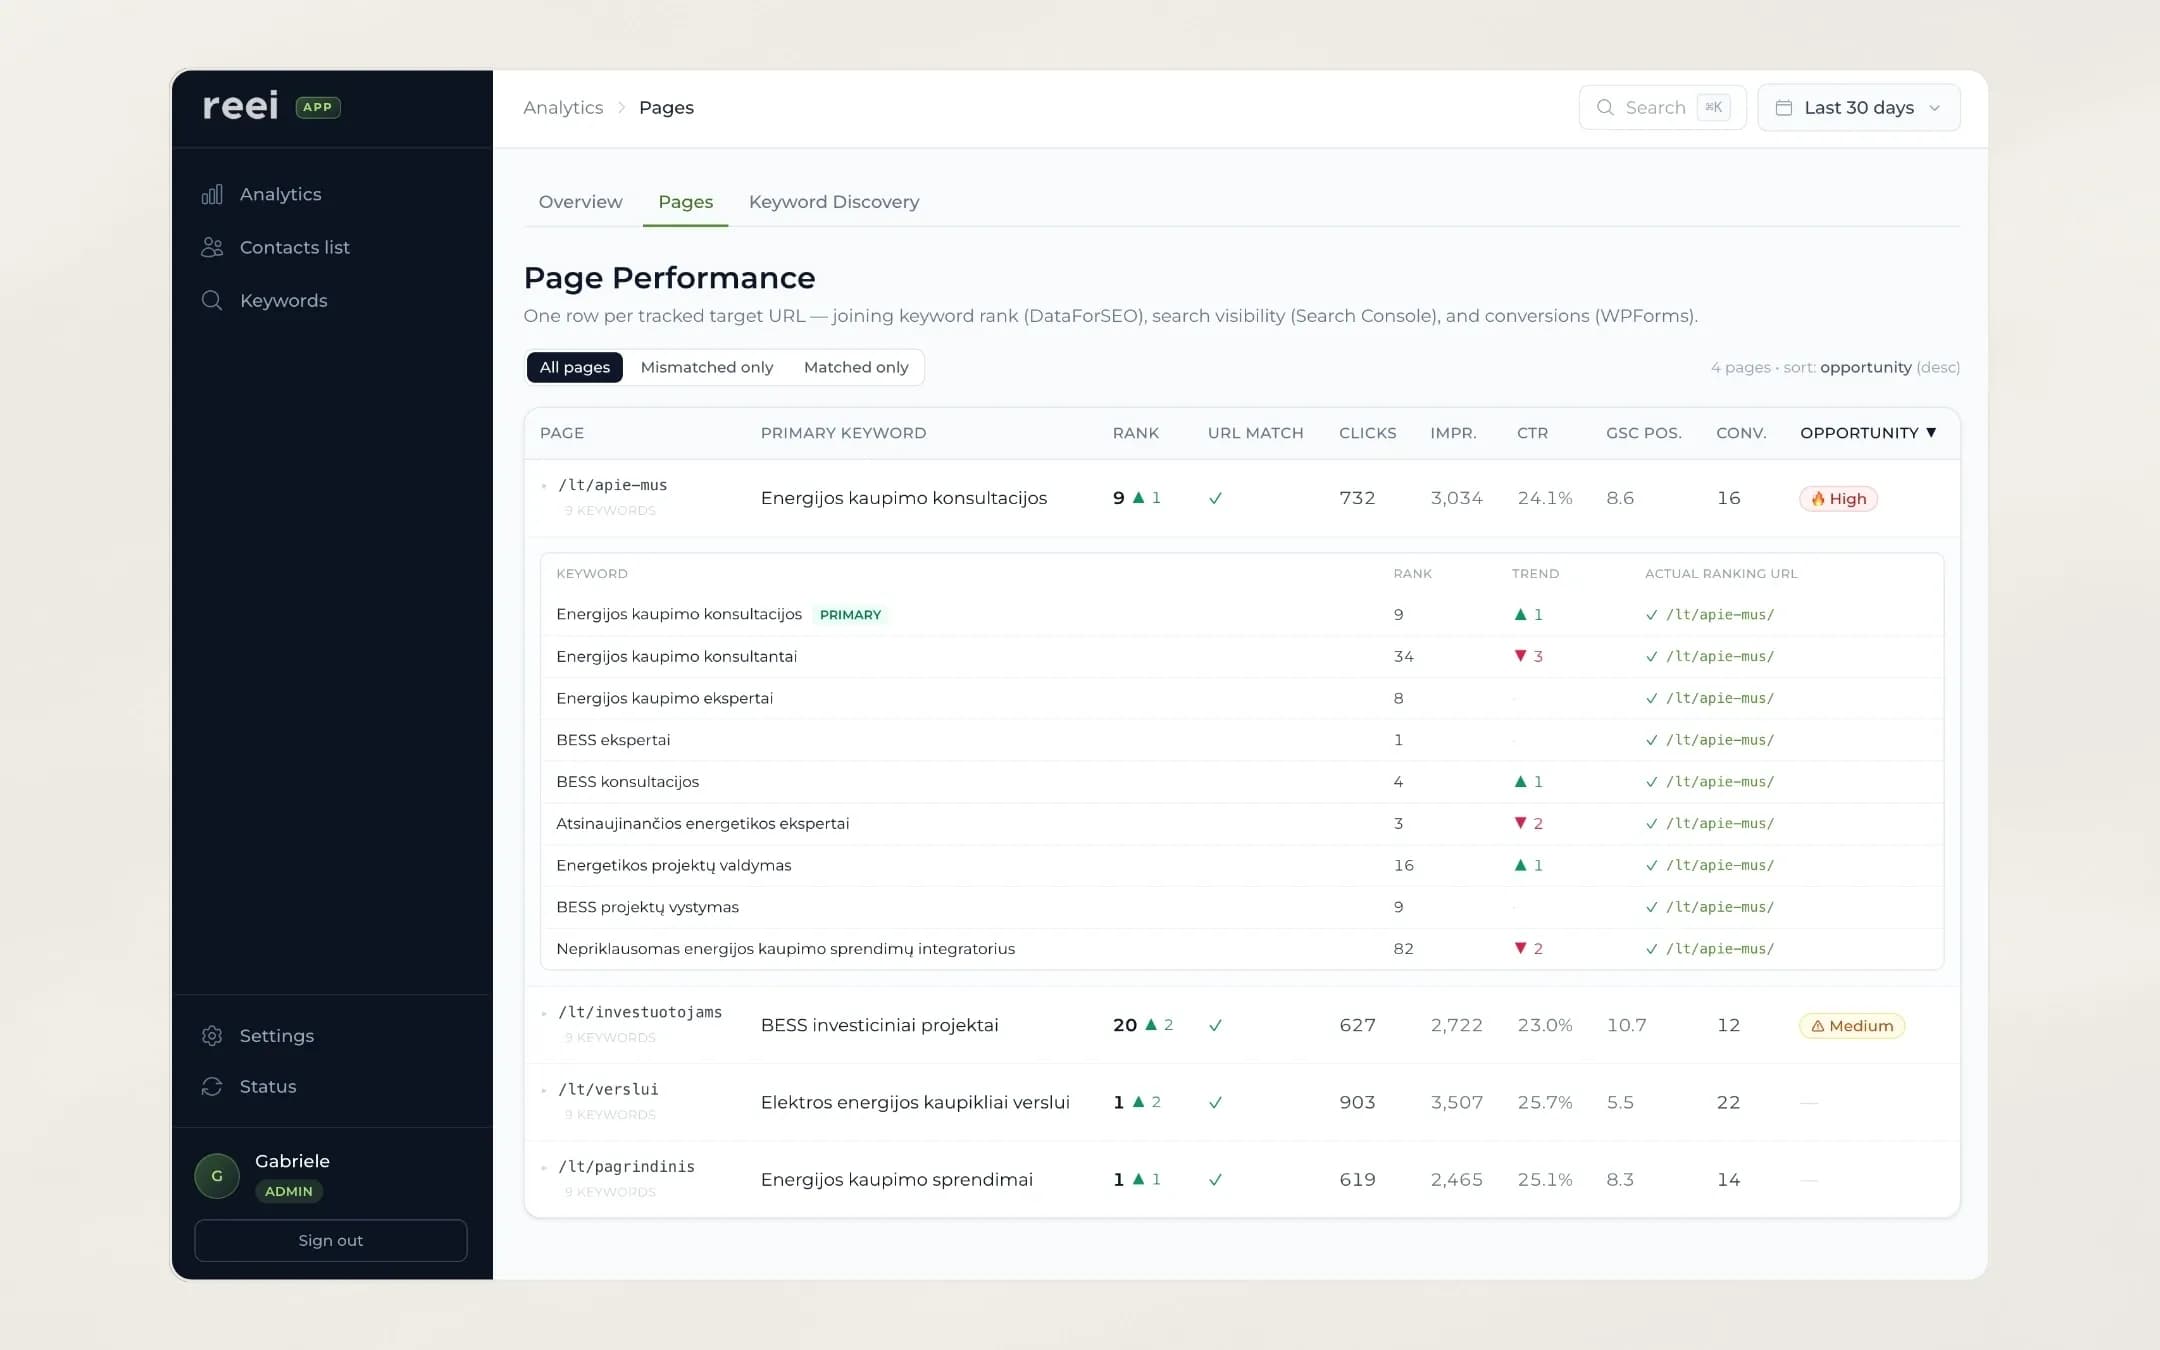Screen dimensions: 2160x1350
Task: Select keyword BESS projektų vystymas
Action: pyautogui.click(x=647, y=907)
